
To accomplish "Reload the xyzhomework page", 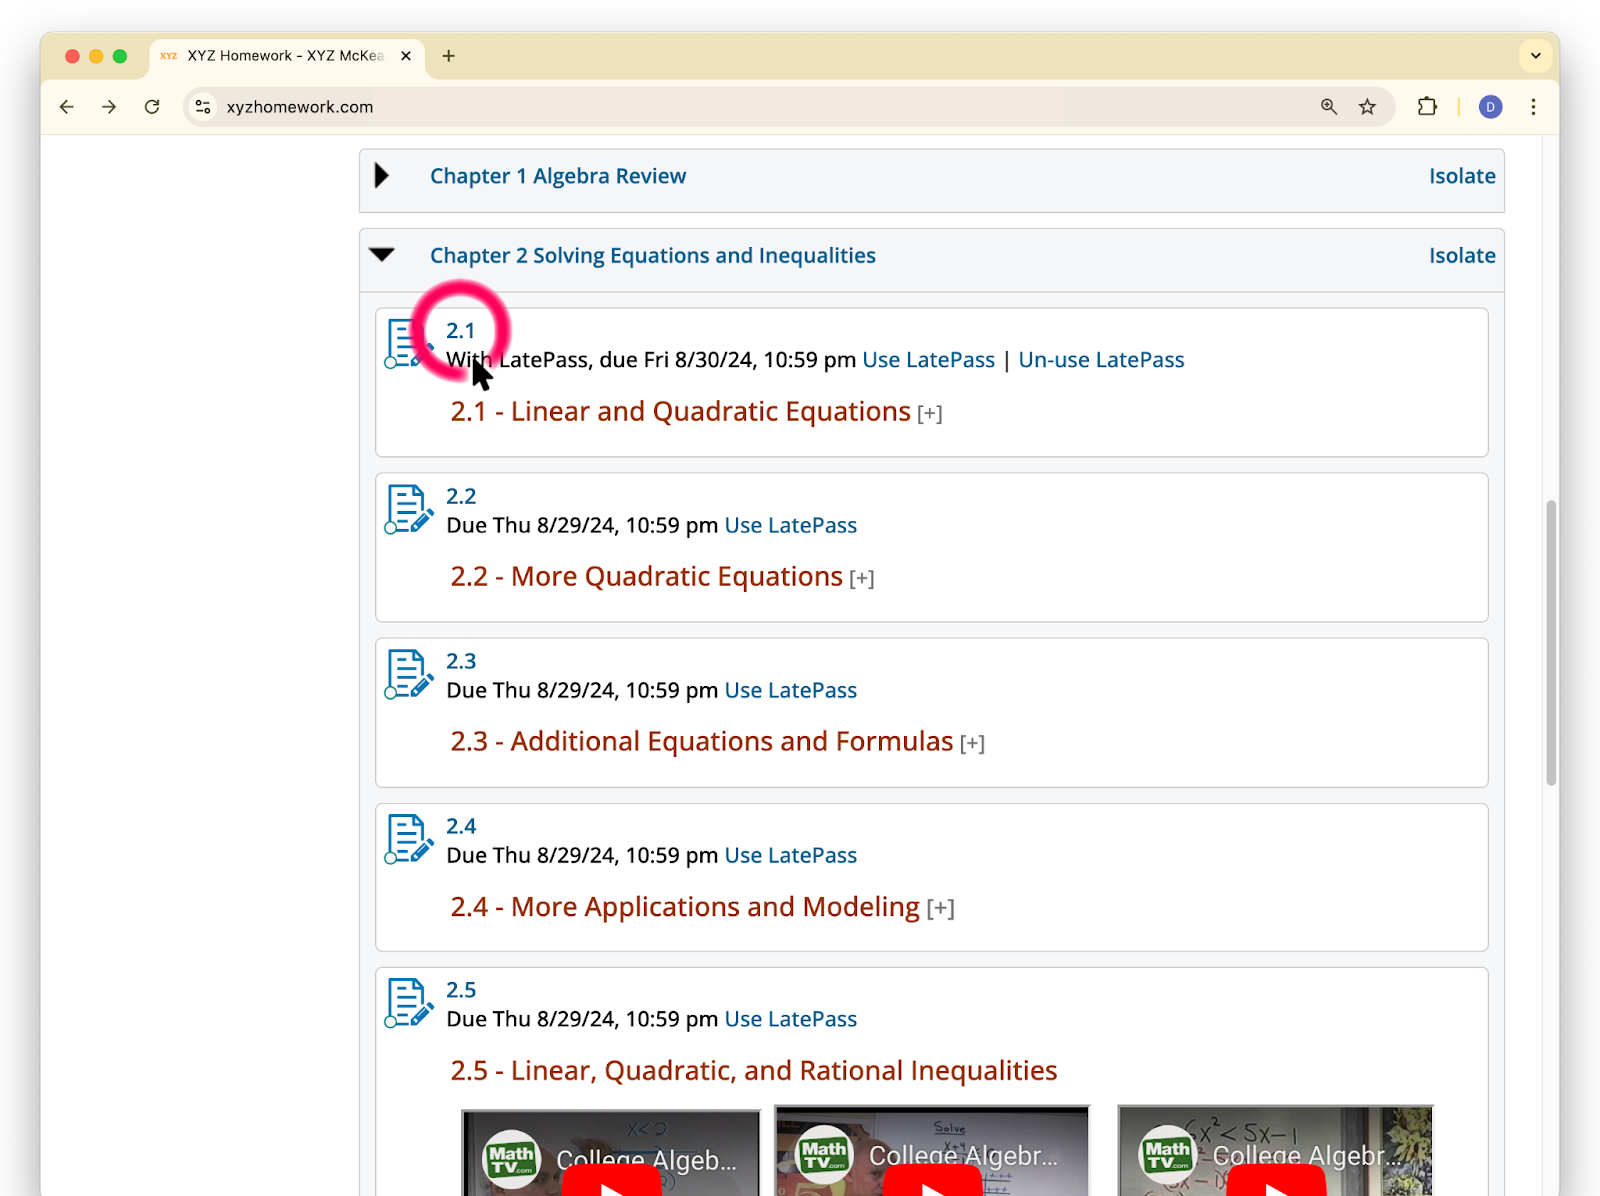I will click(x=152, y=107).
